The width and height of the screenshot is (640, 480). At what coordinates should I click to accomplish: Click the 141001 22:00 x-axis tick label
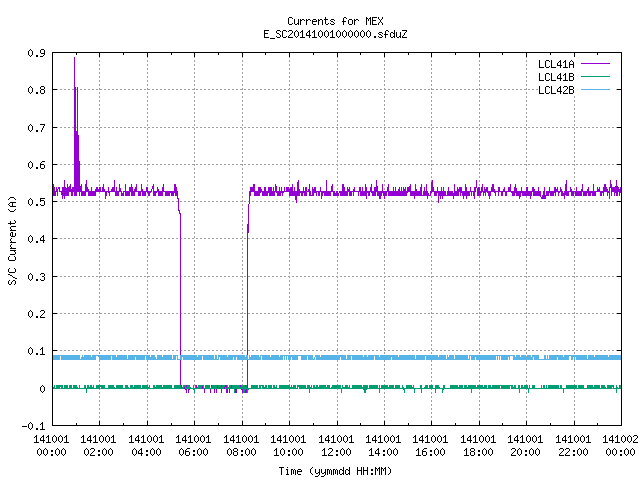[573, 446]
